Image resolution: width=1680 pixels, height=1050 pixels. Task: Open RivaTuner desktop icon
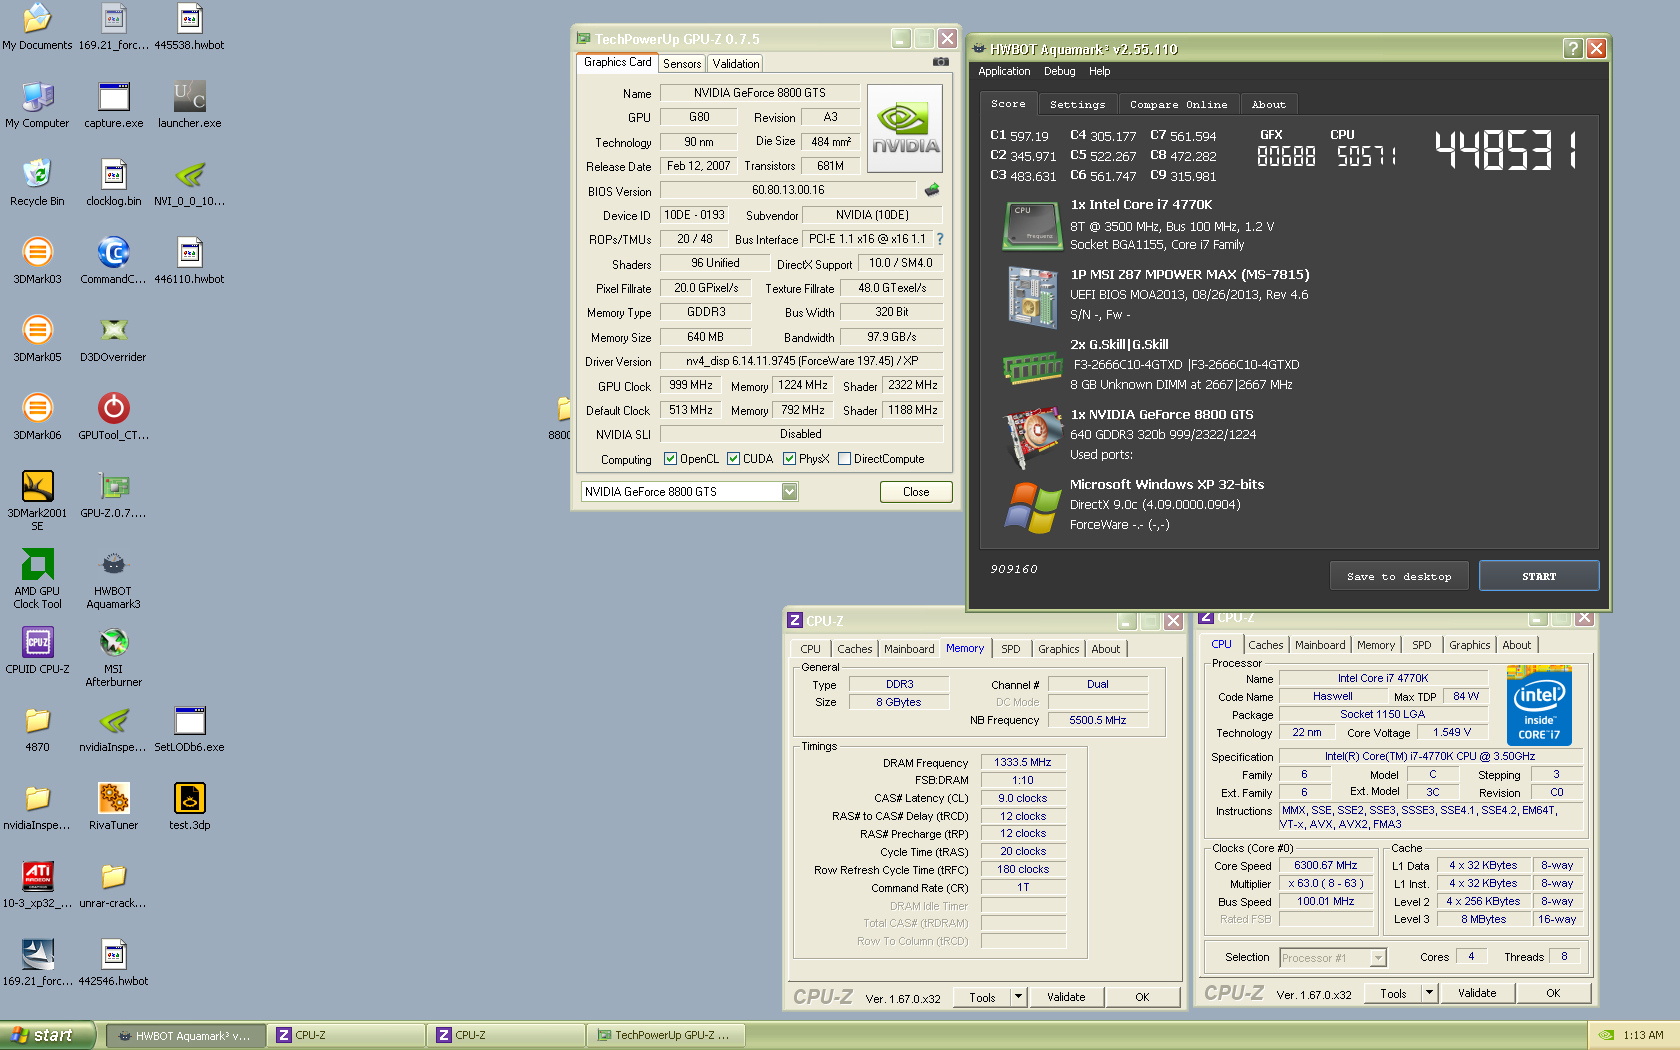tap(113, 807)
